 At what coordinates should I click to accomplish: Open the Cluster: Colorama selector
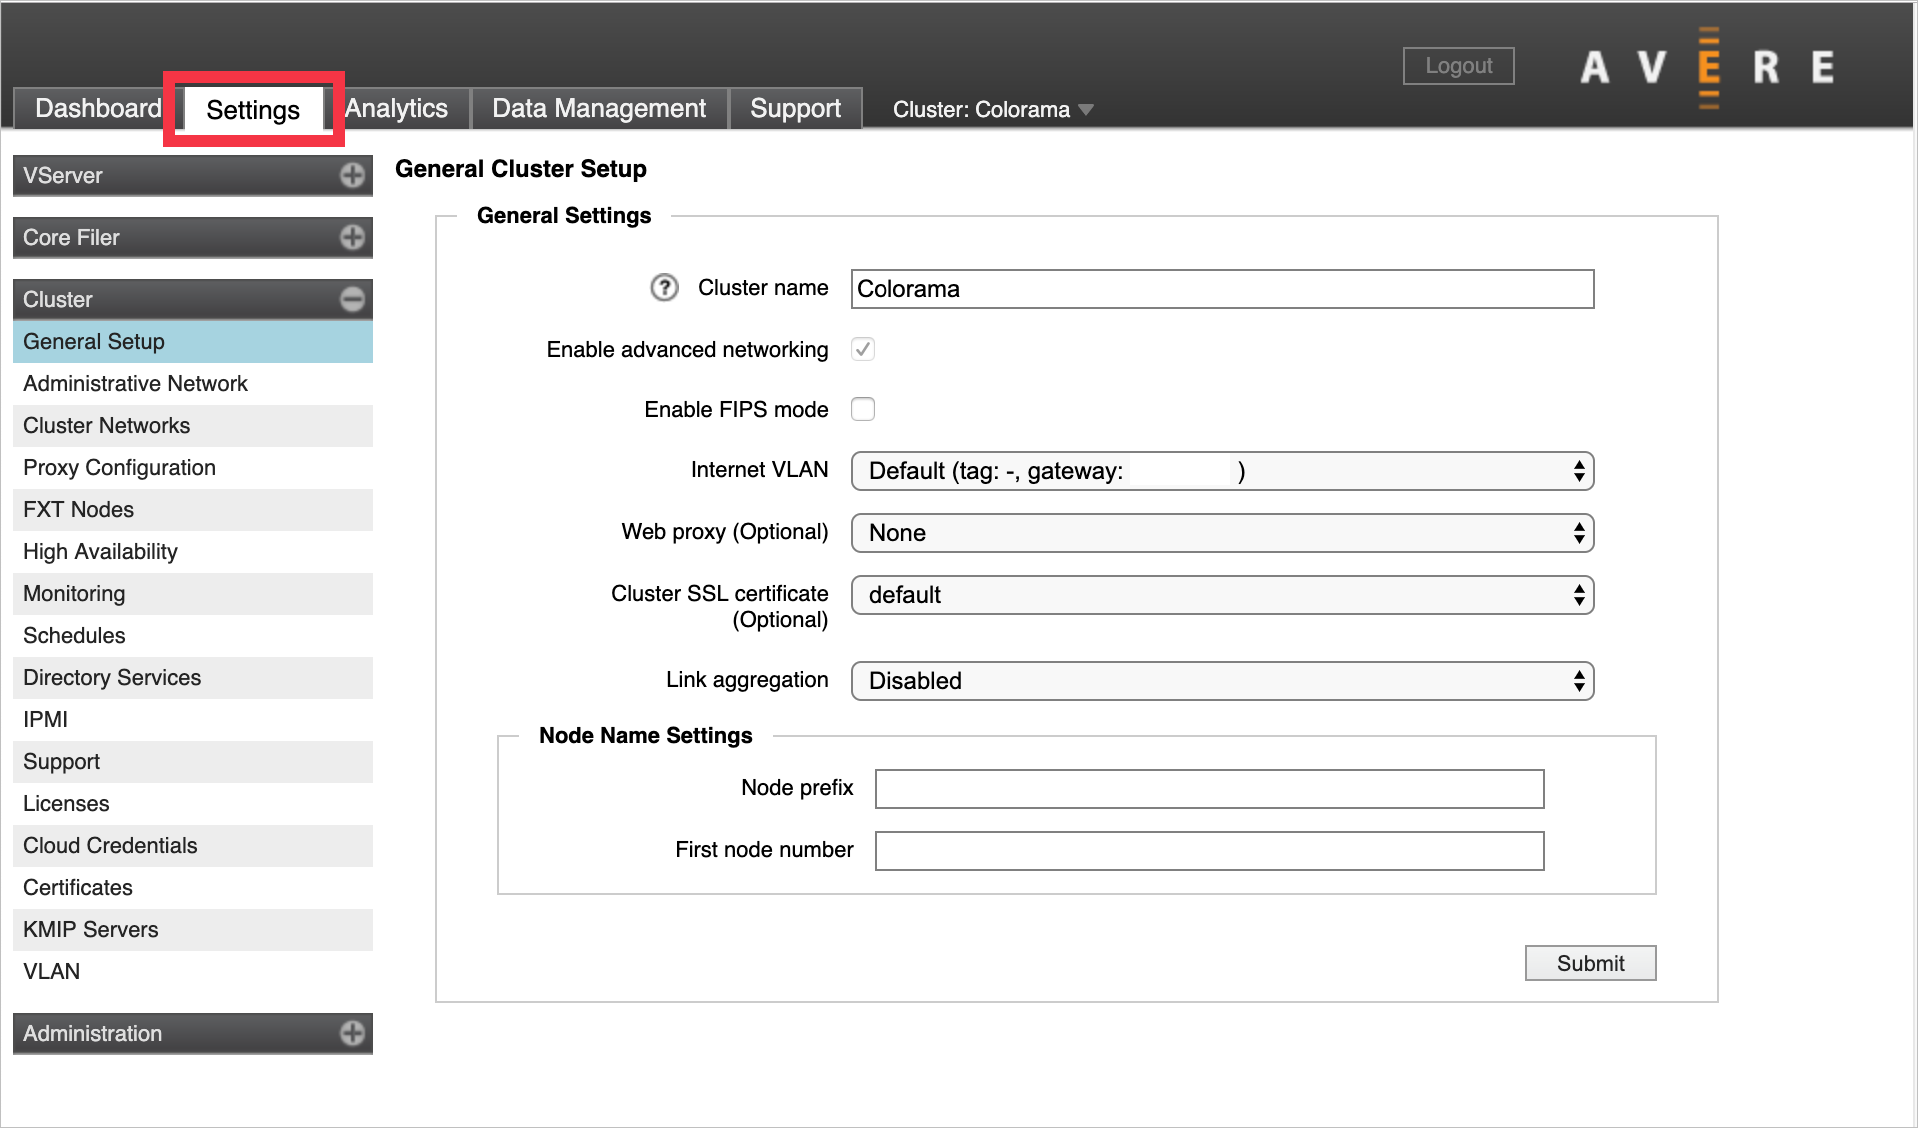click(x=992, y=109)
